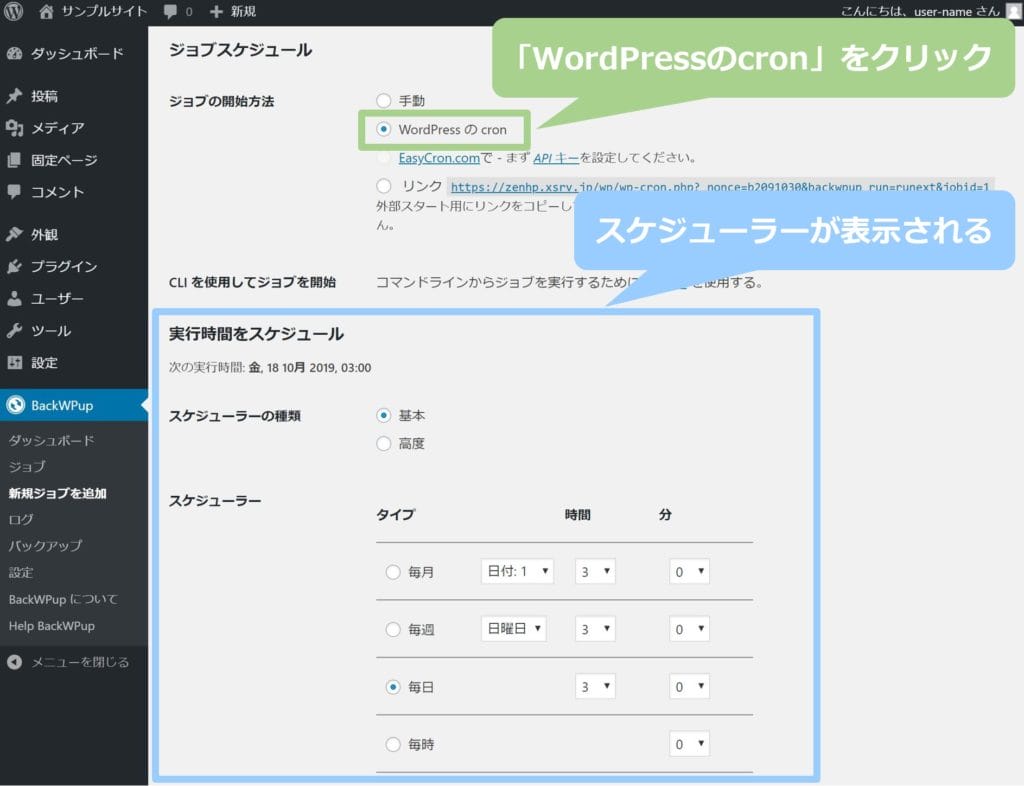Open the comments bubble icon in admin bar
The width and height of the screenshot is (1024, 786).
click(x=171, y=12)
